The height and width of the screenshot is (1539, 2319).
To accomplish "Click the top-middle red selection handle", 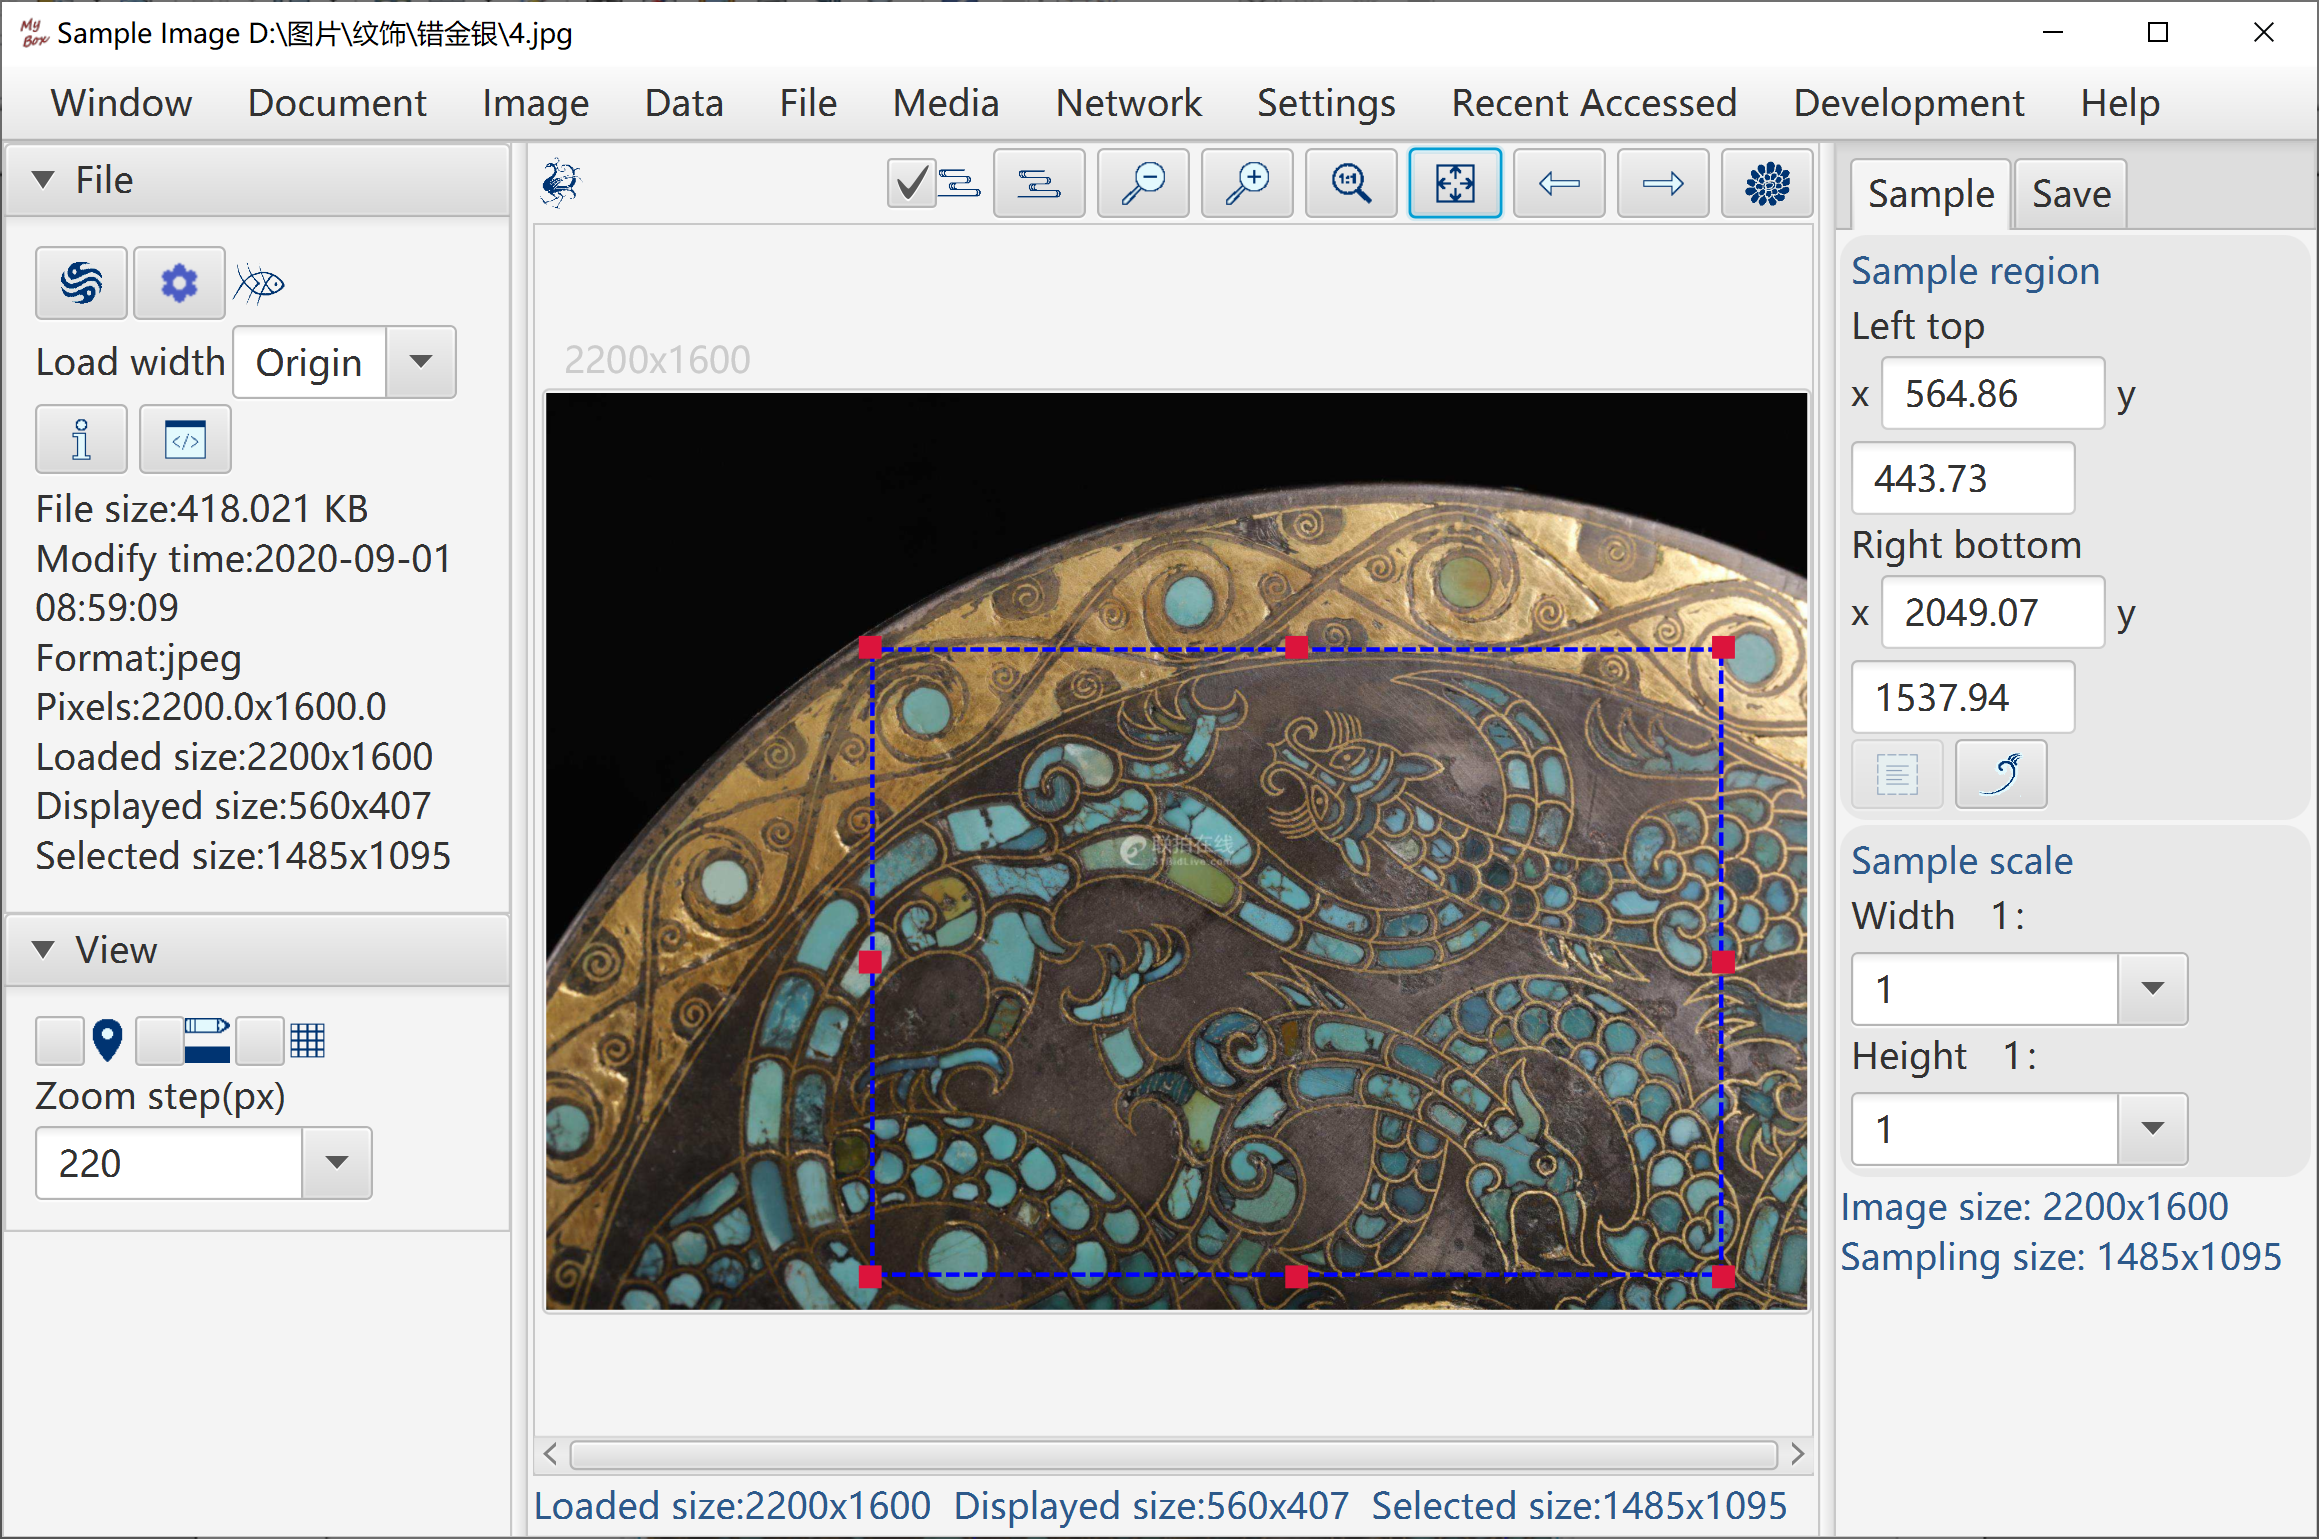I will coord(1297,648).
